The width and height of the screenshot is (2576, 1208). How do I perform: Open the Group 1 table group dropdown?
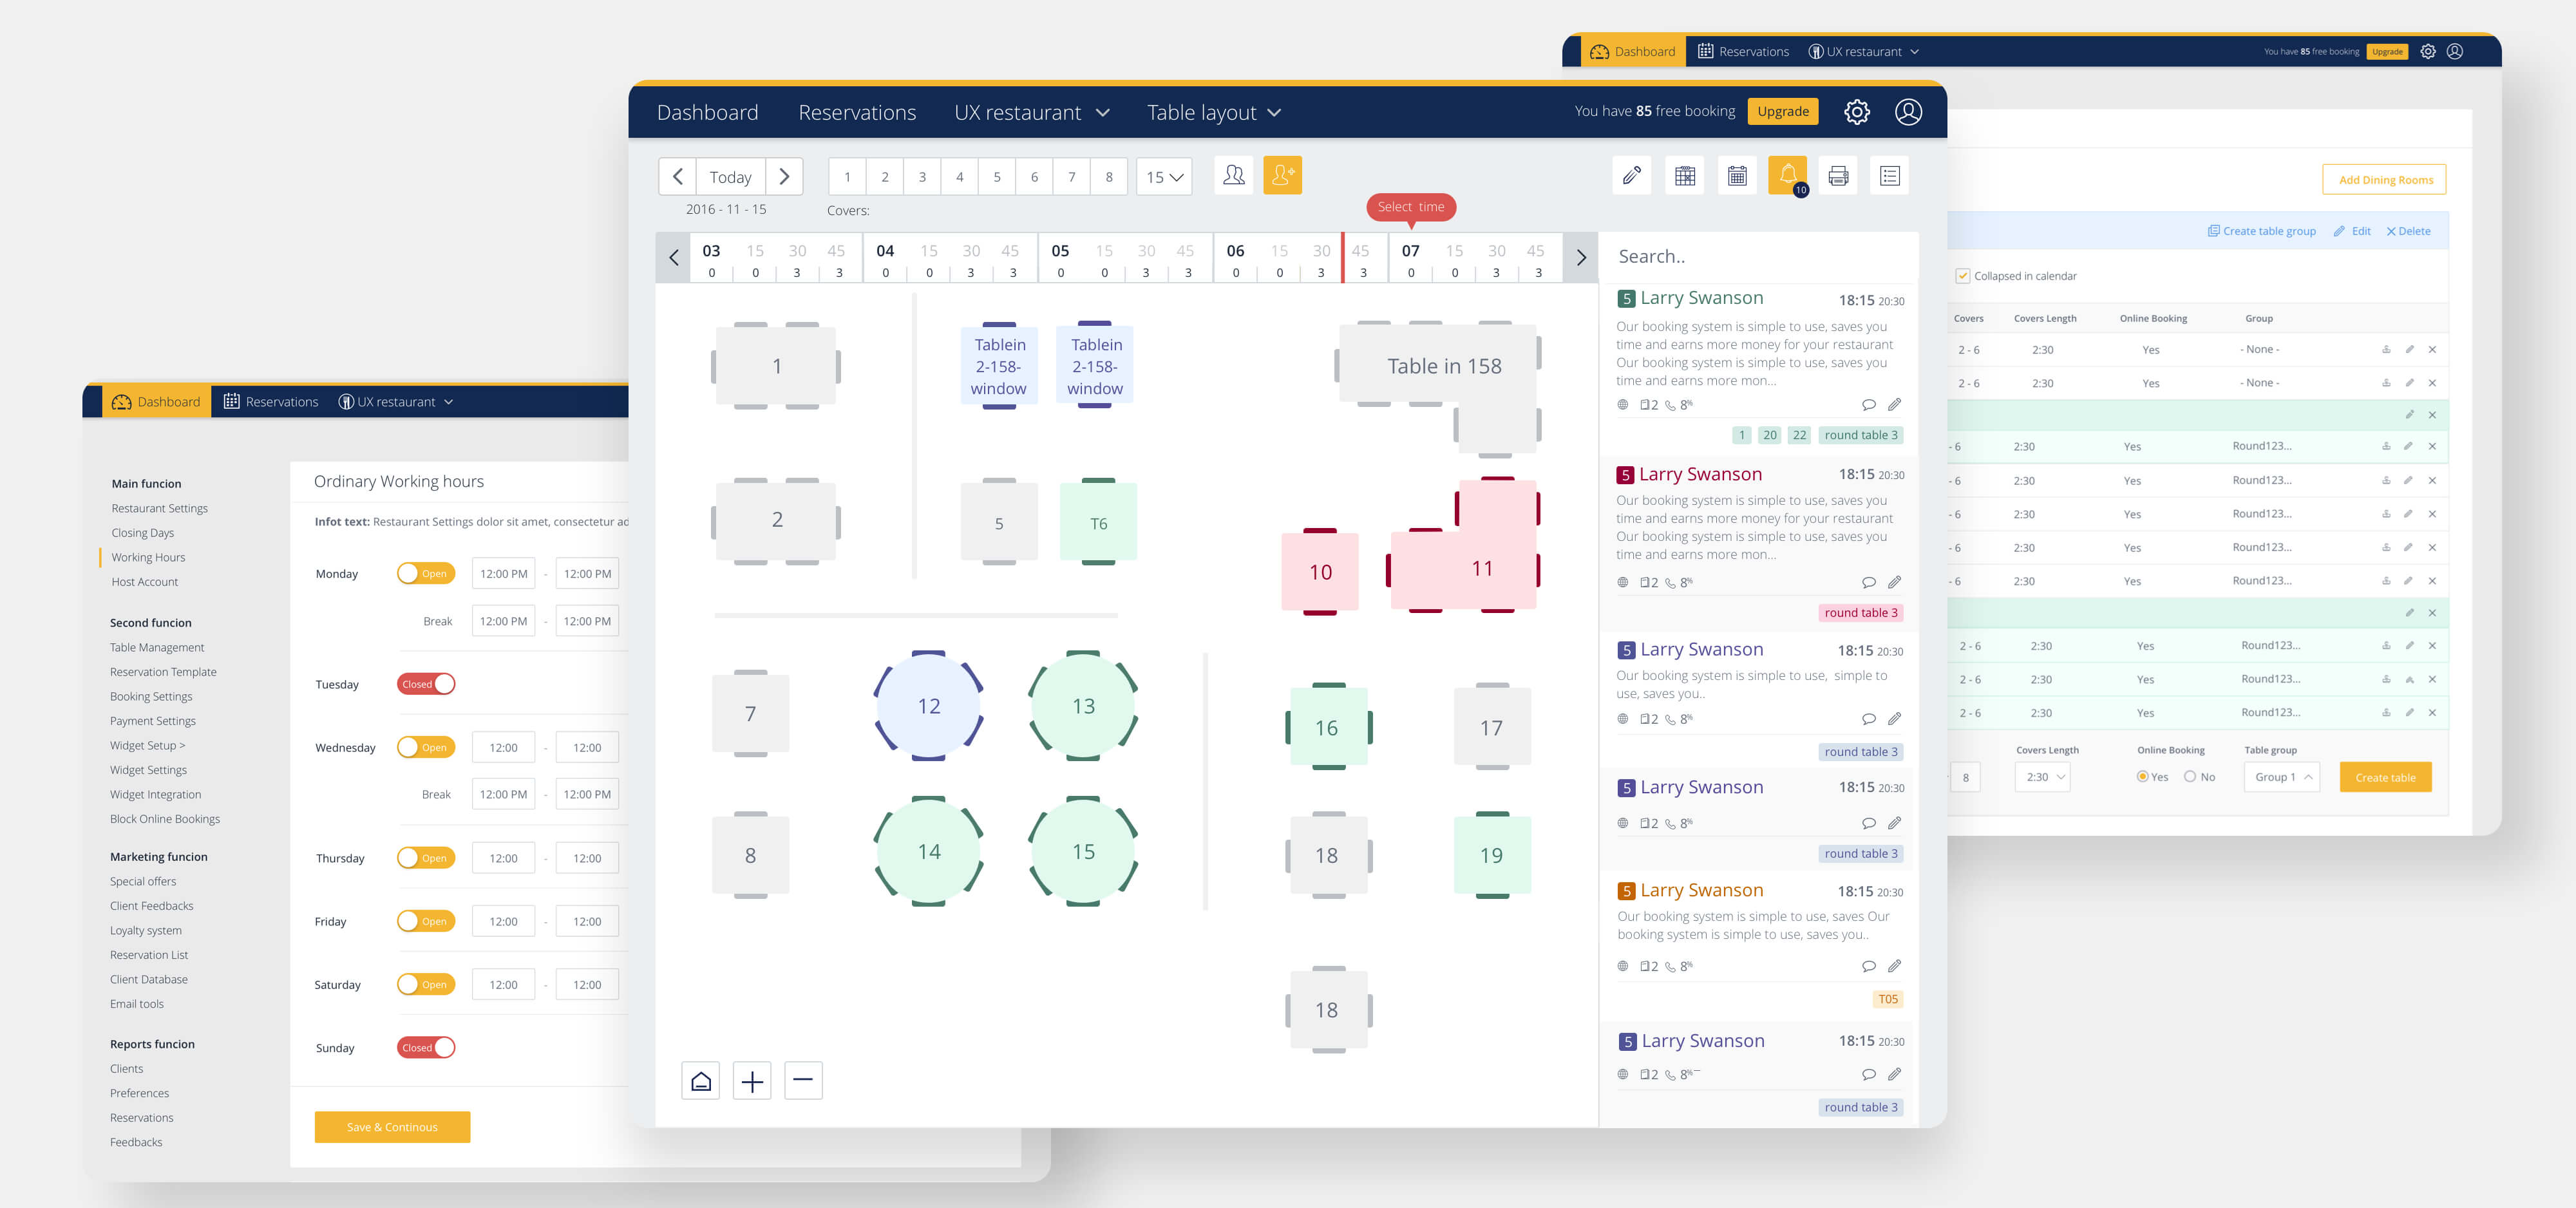2281,777
